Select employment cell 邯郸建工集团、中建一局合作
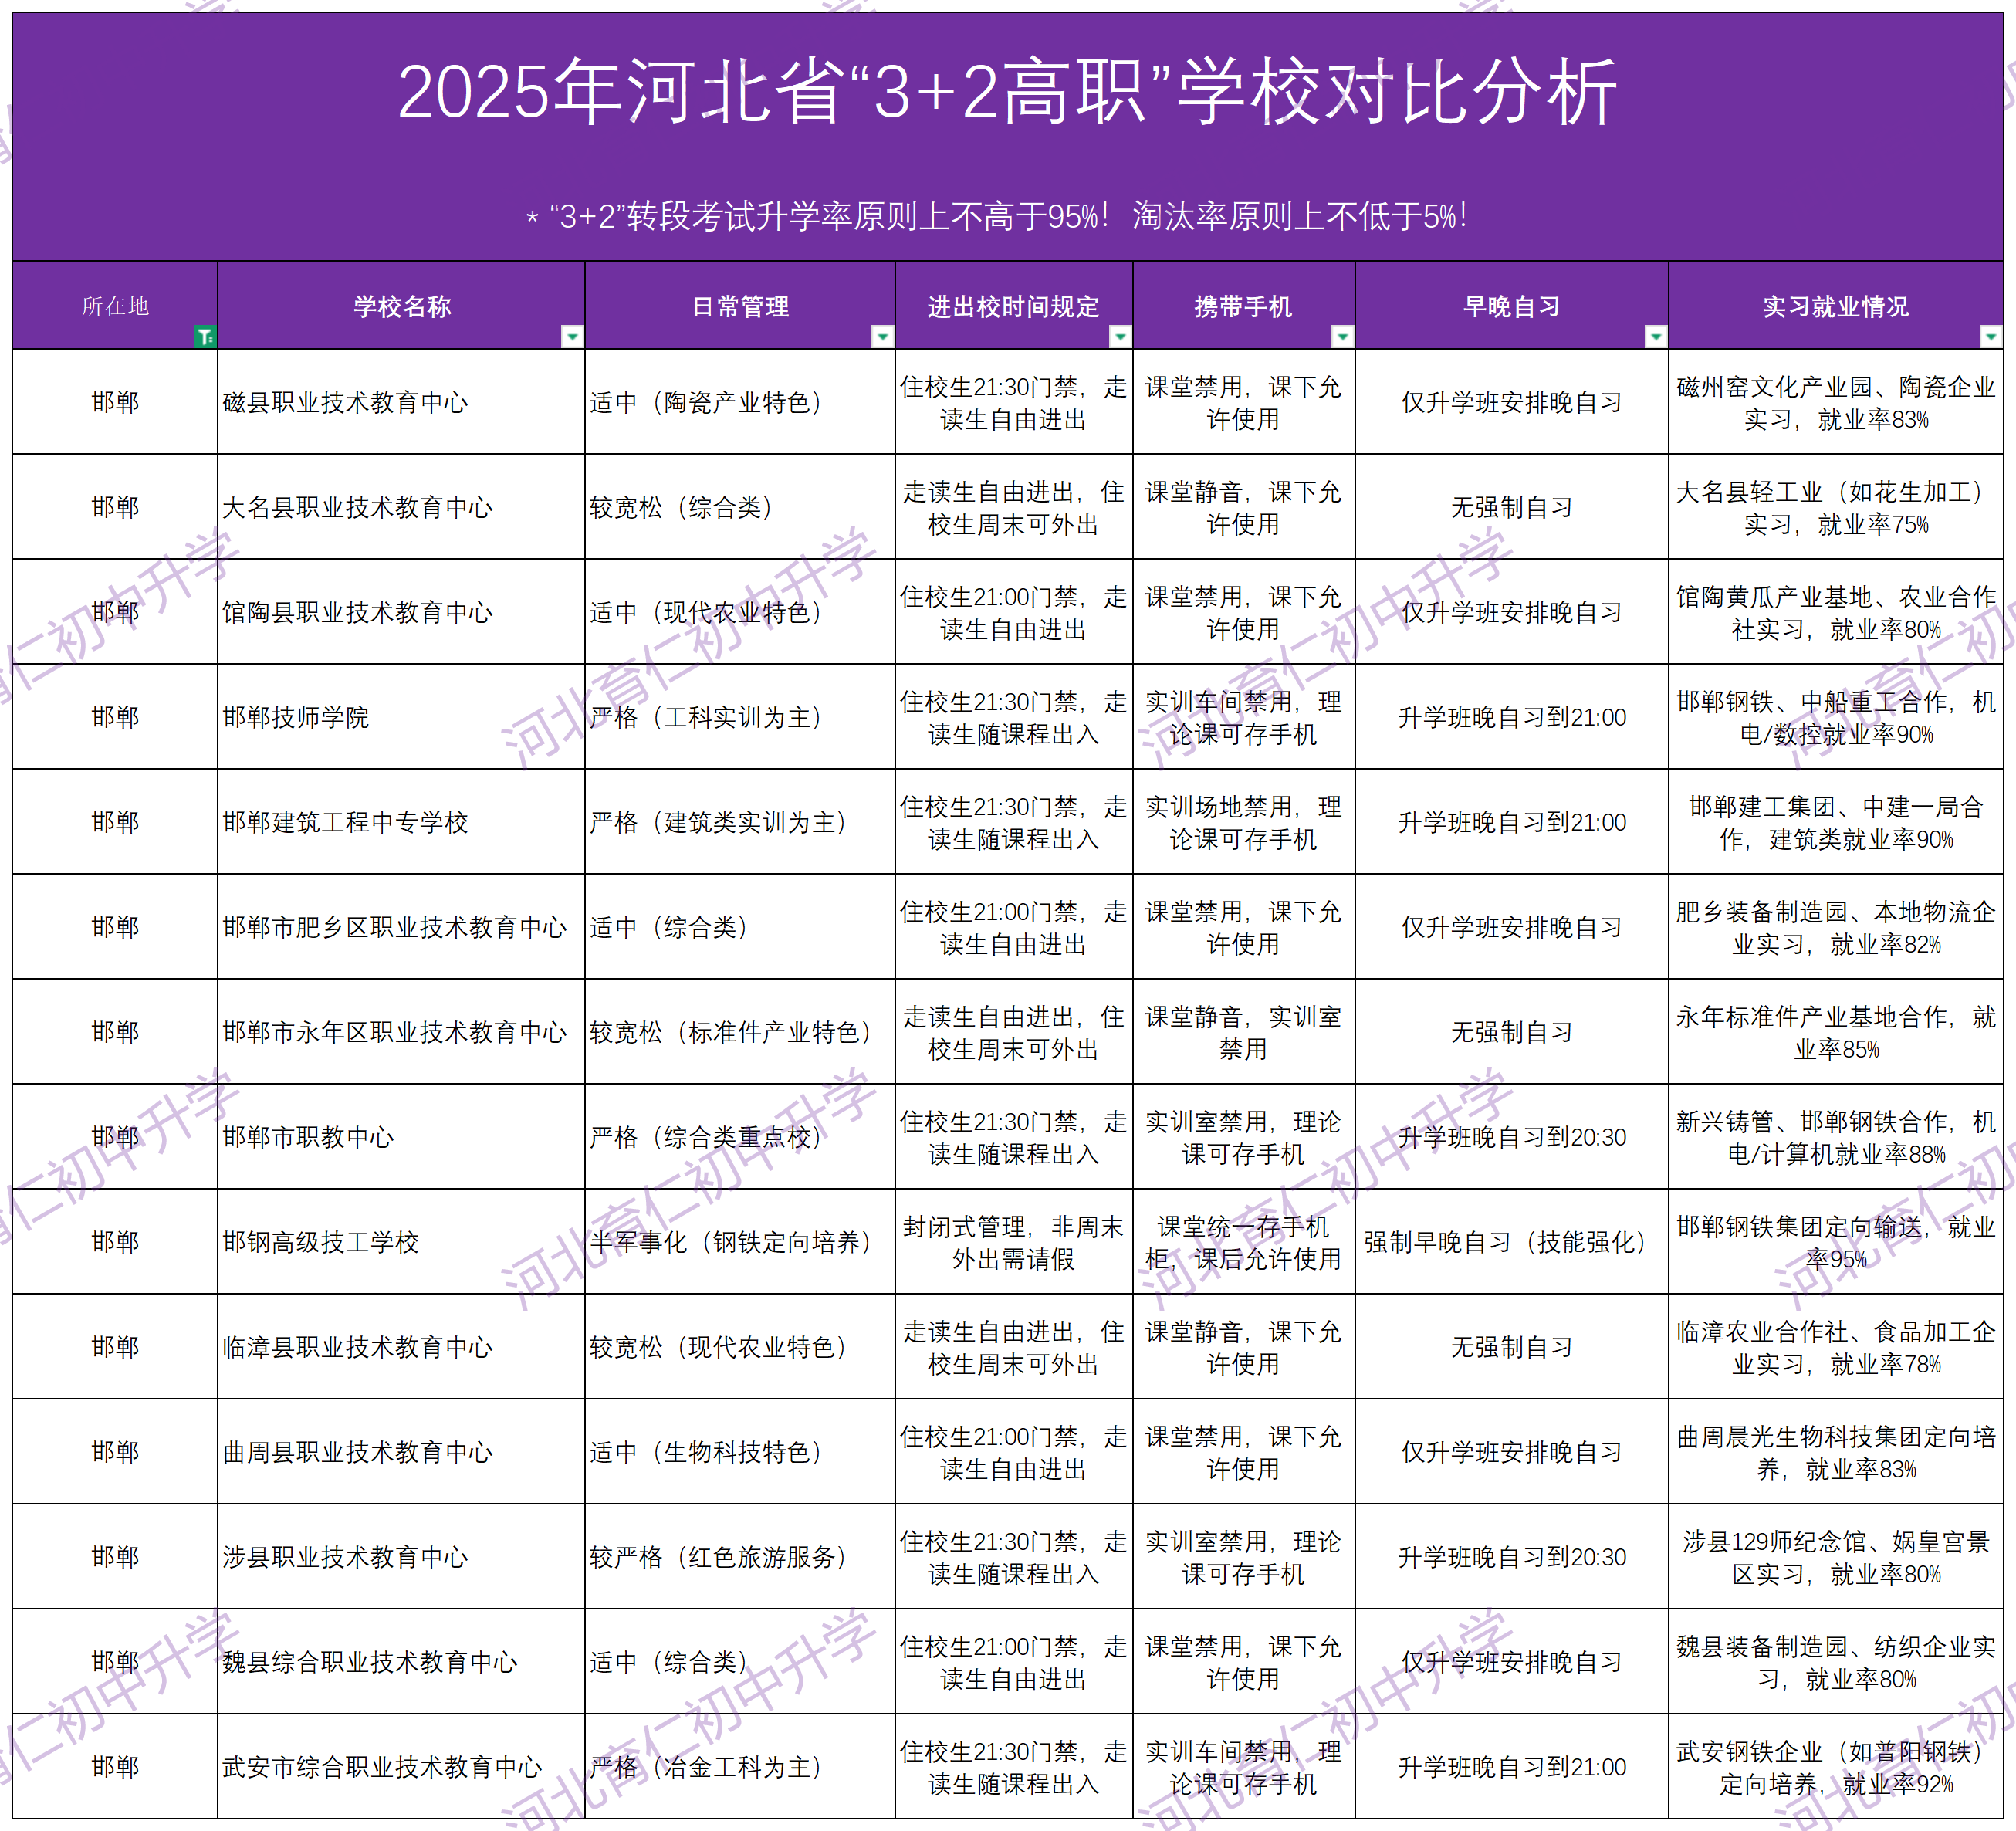 (1836, 822)
